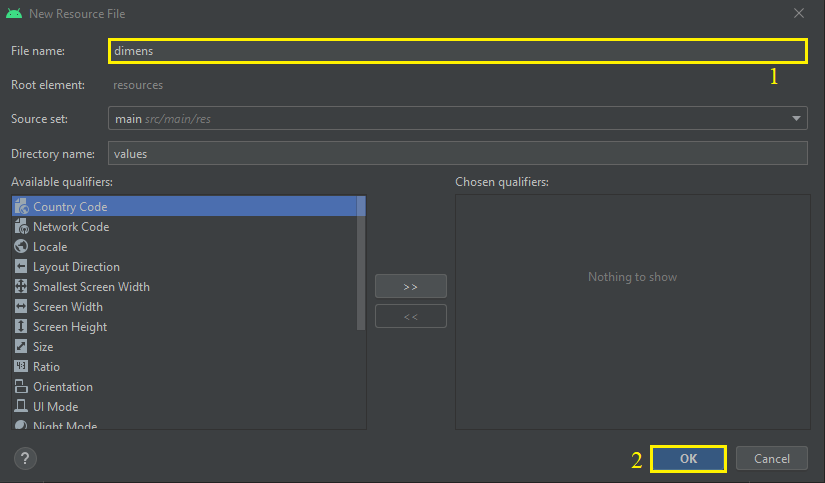The width and height of the screenshot is (825, 483).
Task: Add qualifier with the >> button
Action: click(x=410, y=286)
